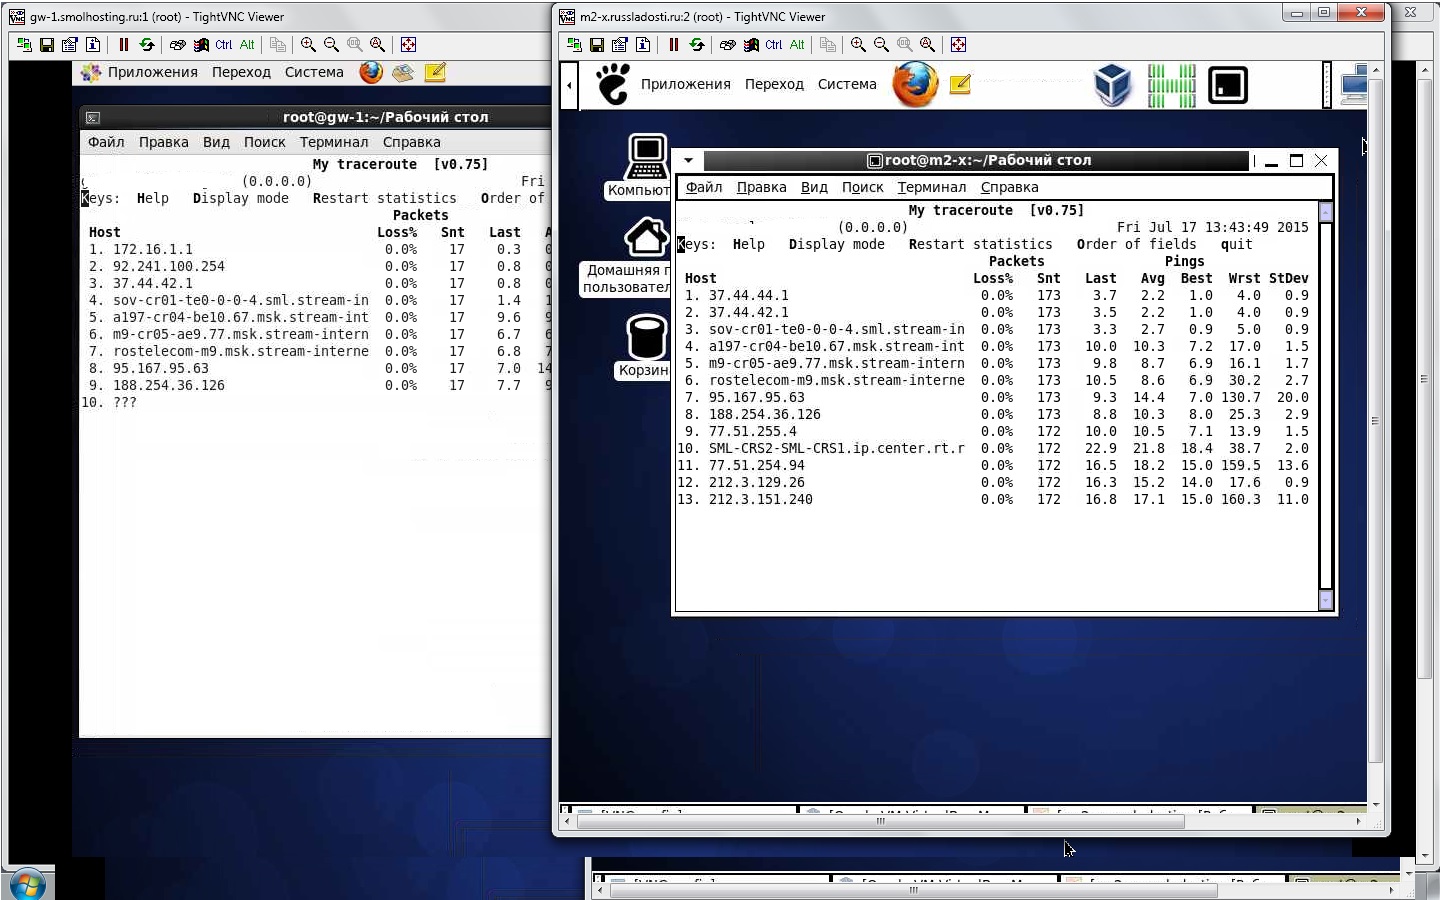This screenshot has height=900, width=1440.
Task: Click scroll up arrow in m2-x terminal
Action: 1326,211
